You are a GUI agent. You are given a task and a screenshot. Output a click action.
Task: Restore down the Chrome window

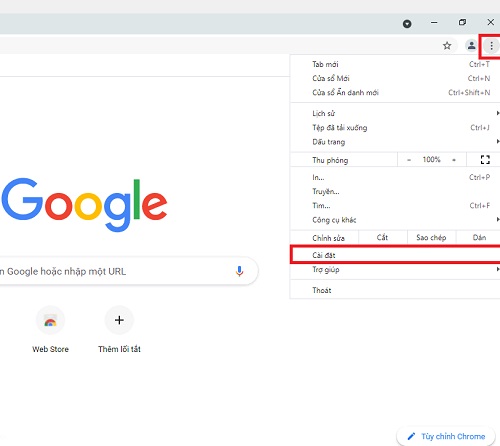coord(462,22)
